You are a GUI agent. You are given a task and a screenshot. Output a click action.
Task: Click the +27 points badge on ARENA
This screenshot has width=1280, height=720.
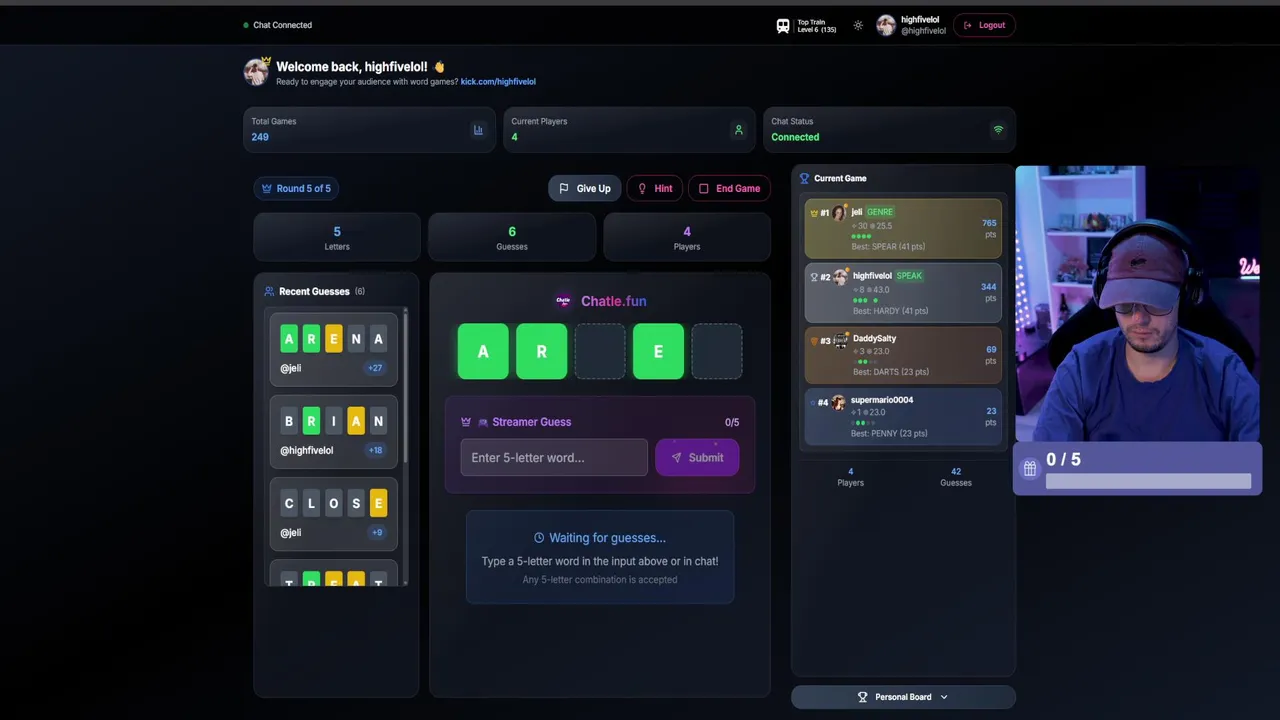coord(375,368)
